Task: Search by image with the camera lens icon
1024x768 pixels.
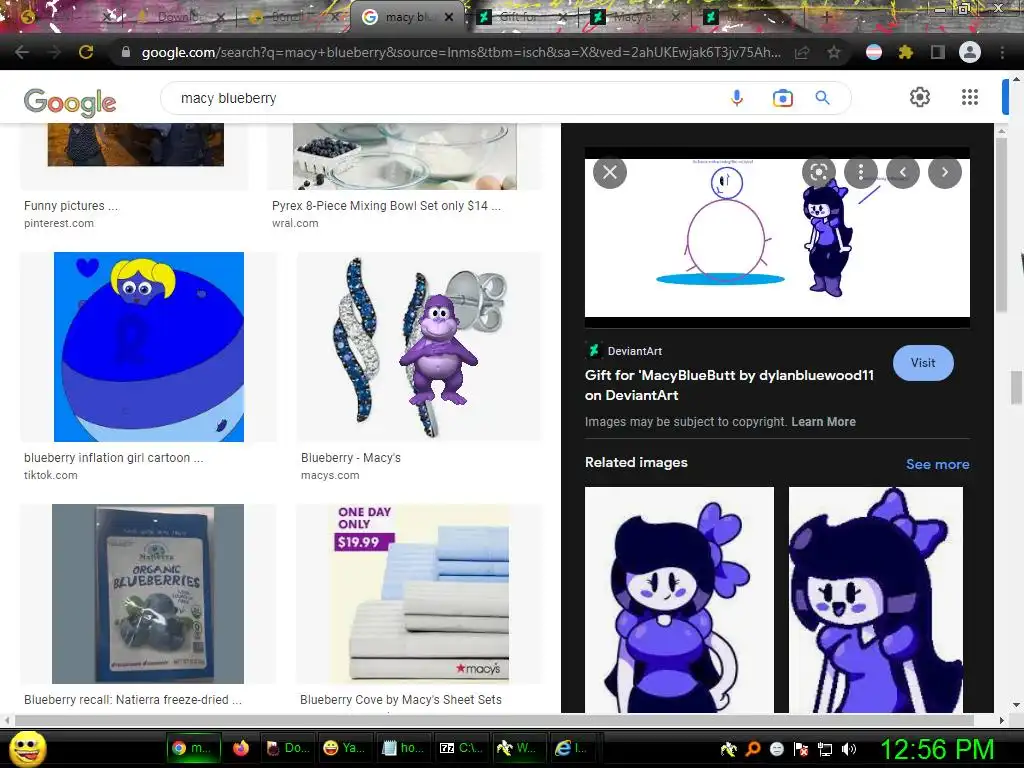Action: (782, 98)
